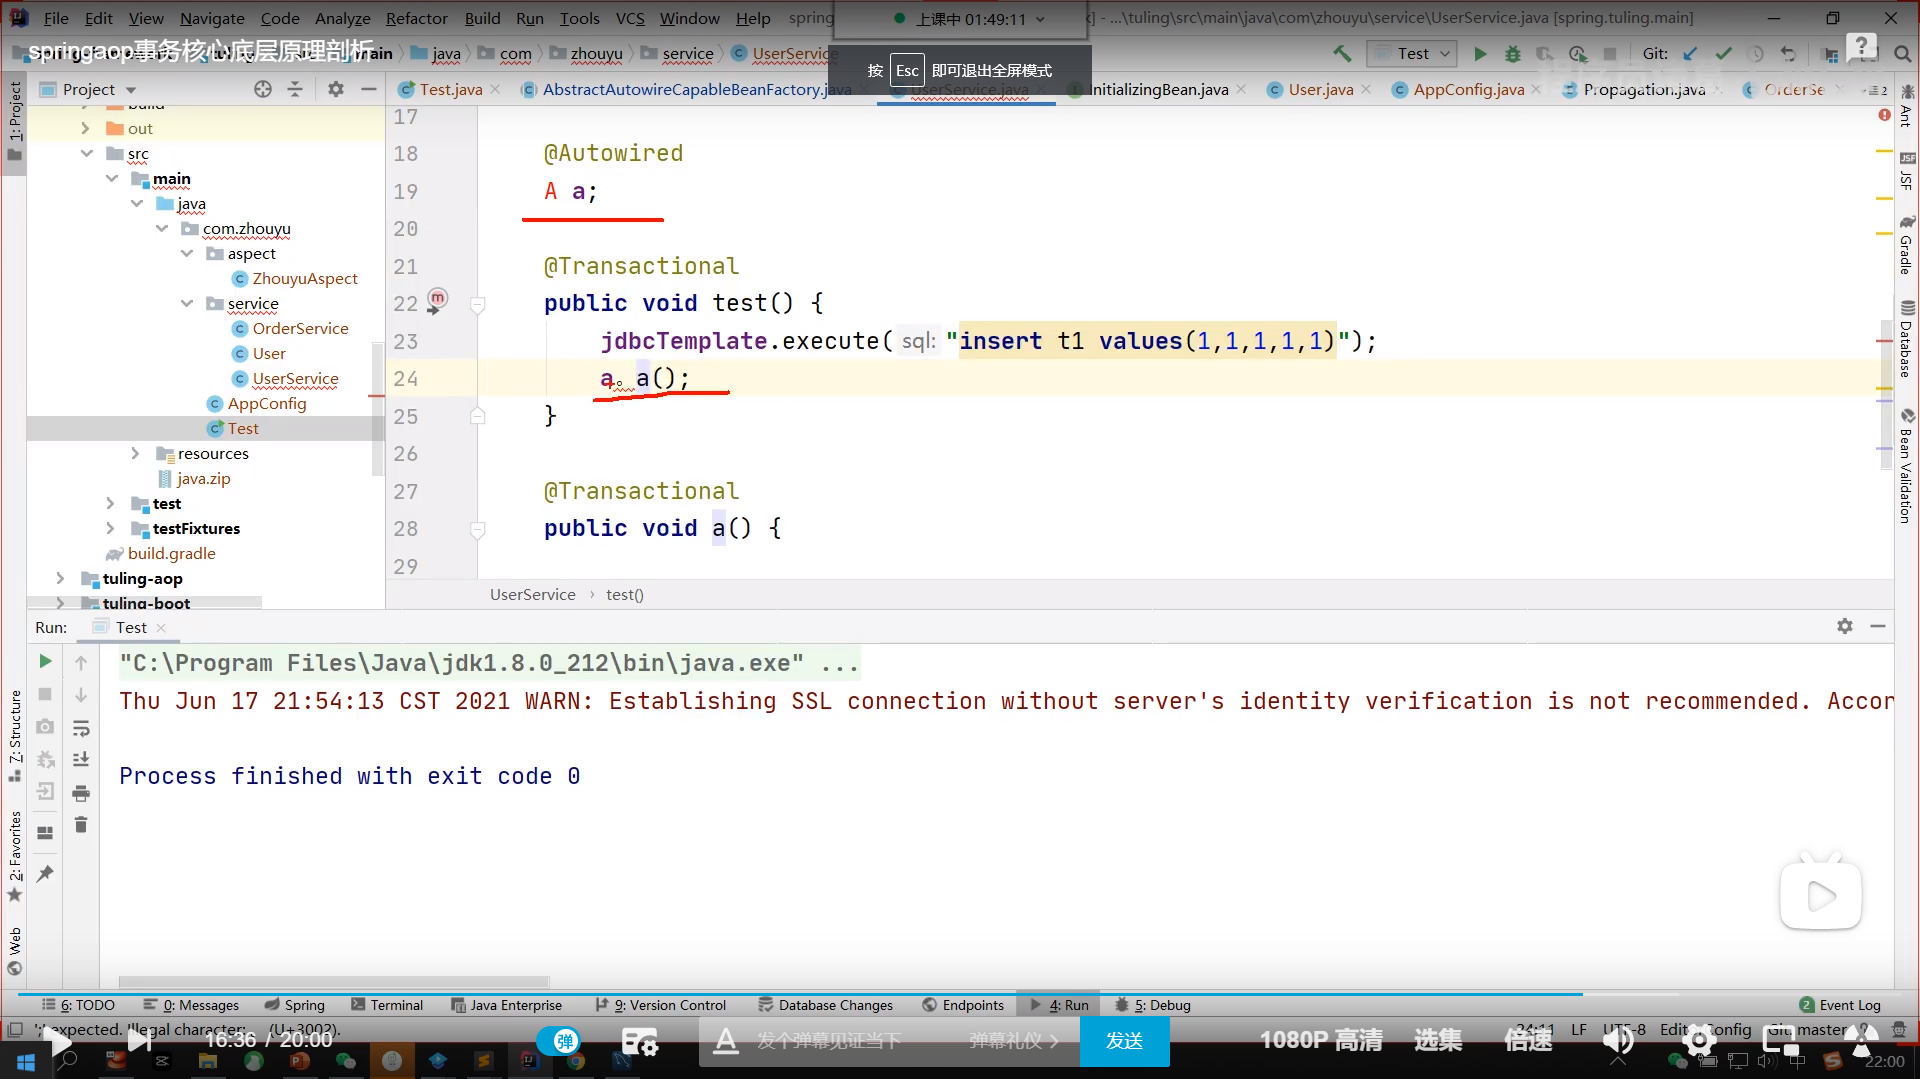1920x1079 pixels.
Task: Toggle the Gradle tool window side tab
Action: 1907,245
